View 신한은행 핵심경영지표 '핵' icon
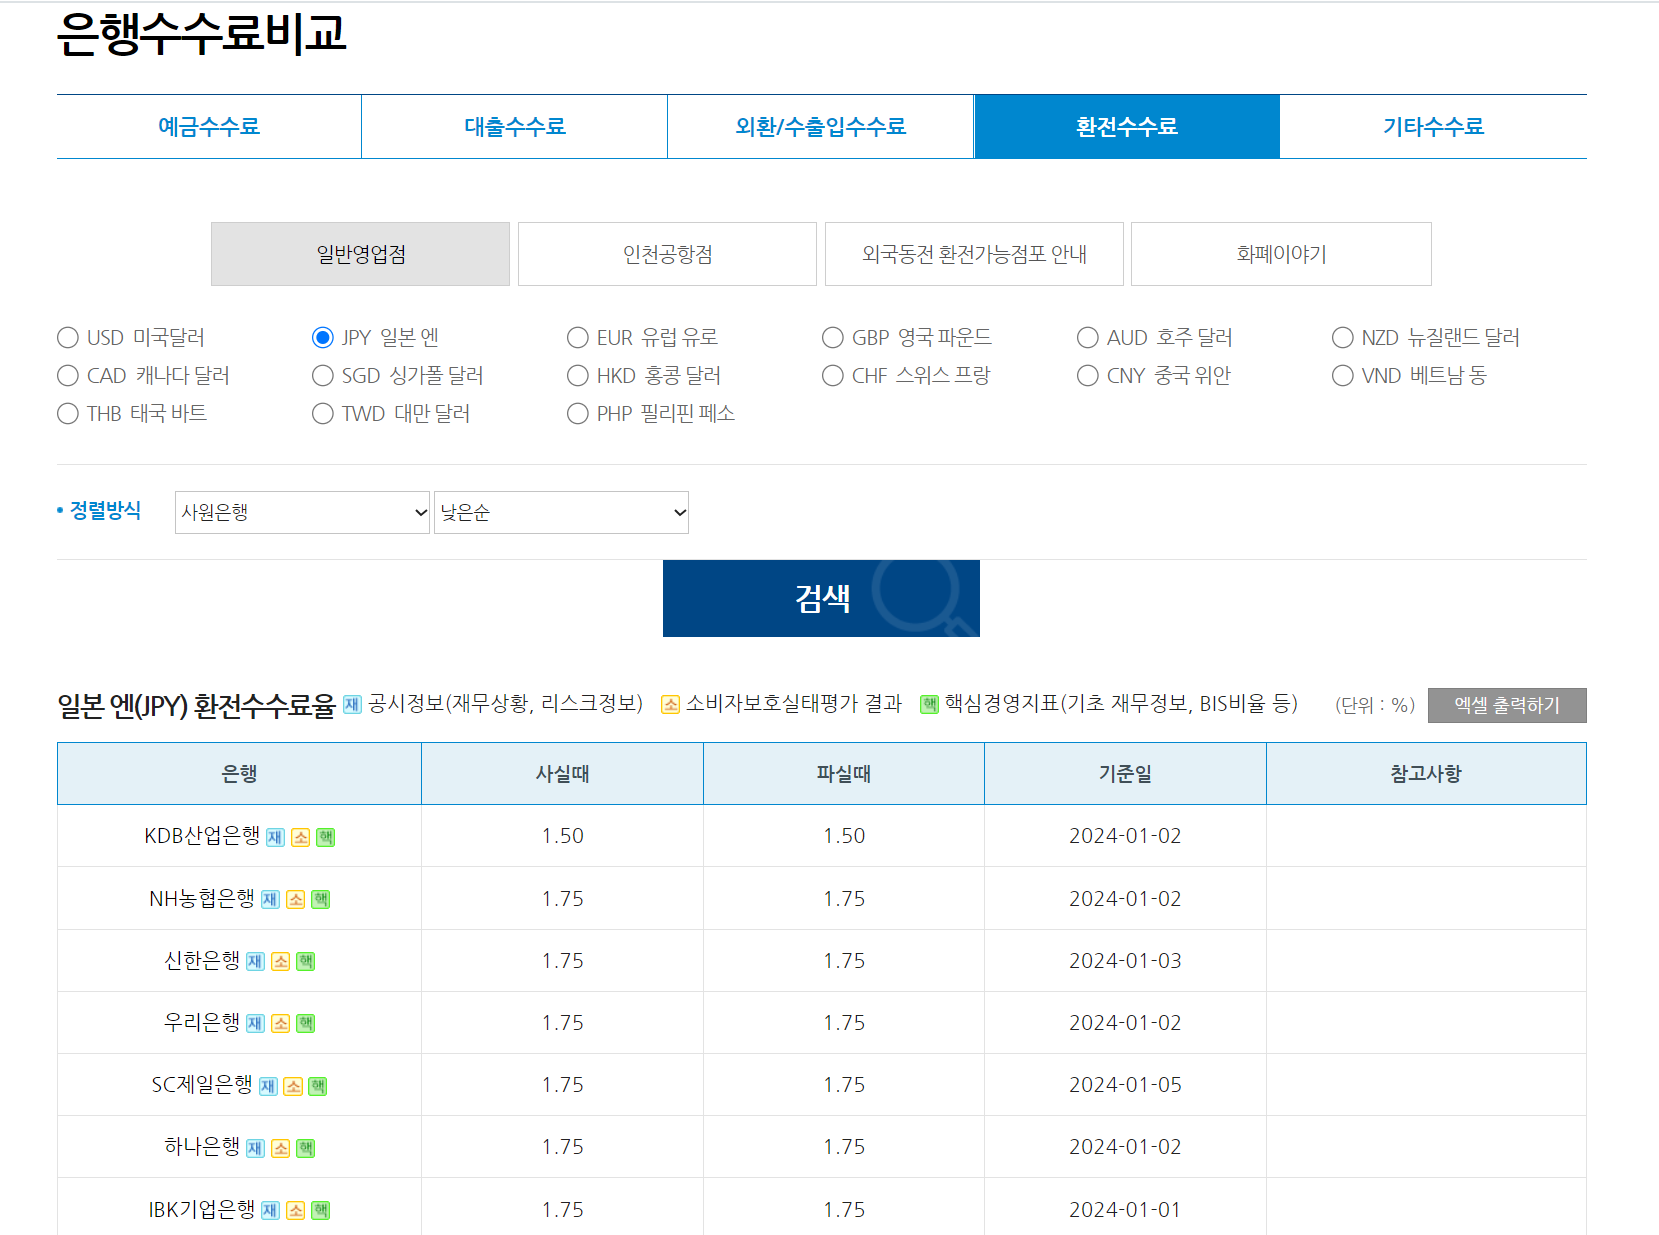Screen dimensions: 1659x1235 (306, 962)
